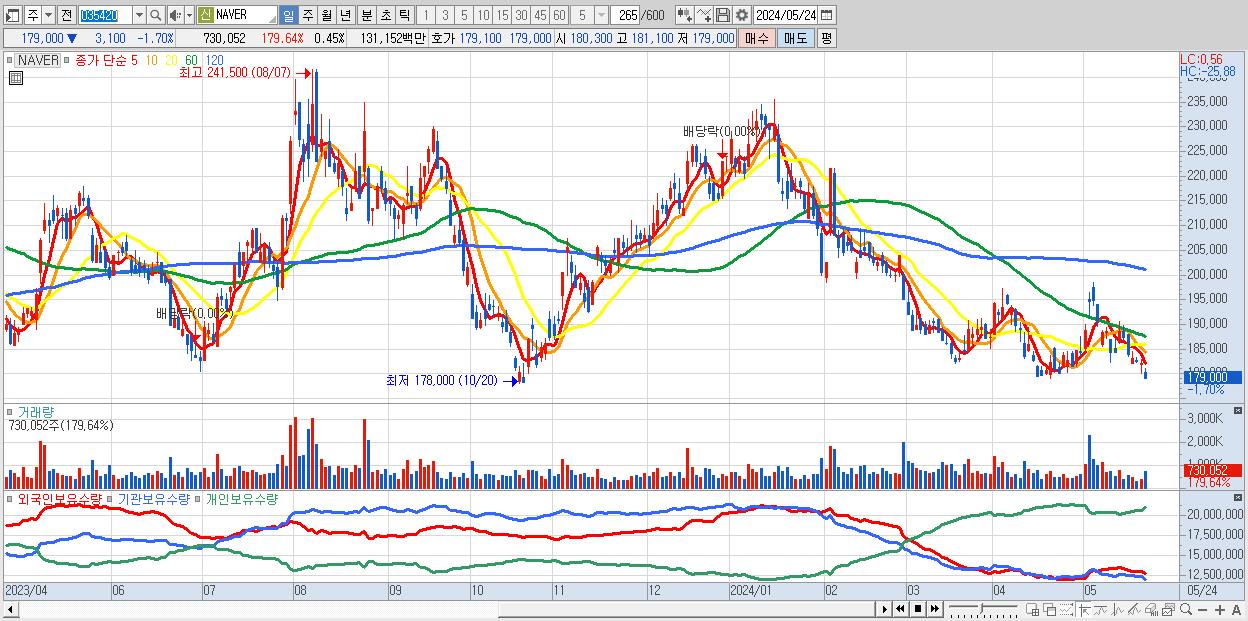The width and height of the screenshot is (1248, 621).
Task: Click the chart rewind button
Action: point(900,609)
